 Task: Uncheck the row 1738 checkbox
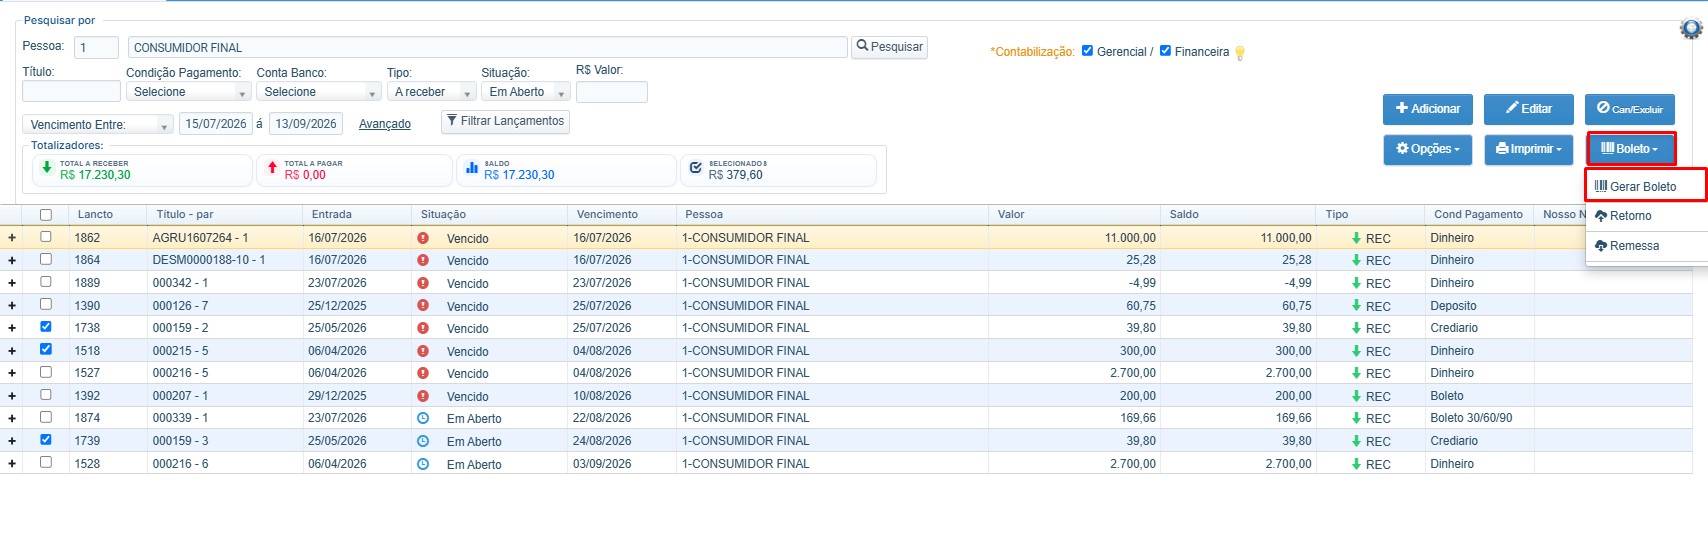click(x=45, y=327)
